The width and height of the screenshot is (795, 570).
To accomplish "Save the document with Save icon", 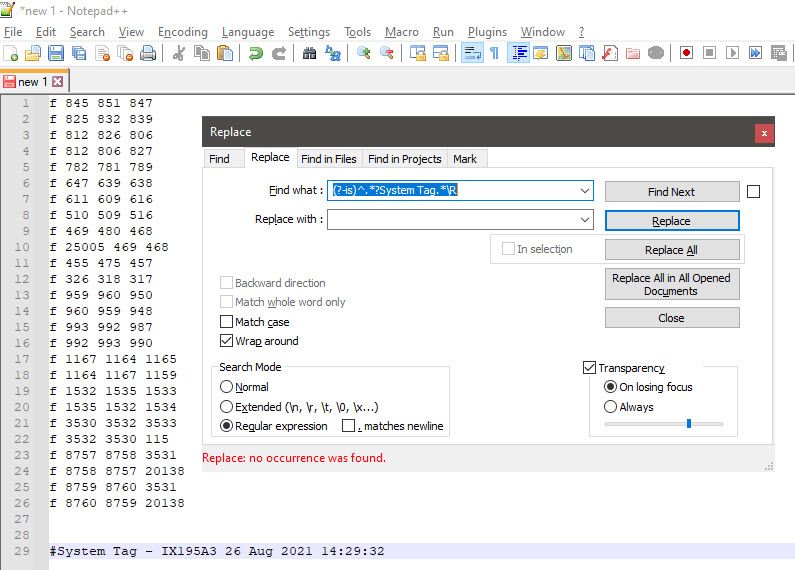I will 56,53.
